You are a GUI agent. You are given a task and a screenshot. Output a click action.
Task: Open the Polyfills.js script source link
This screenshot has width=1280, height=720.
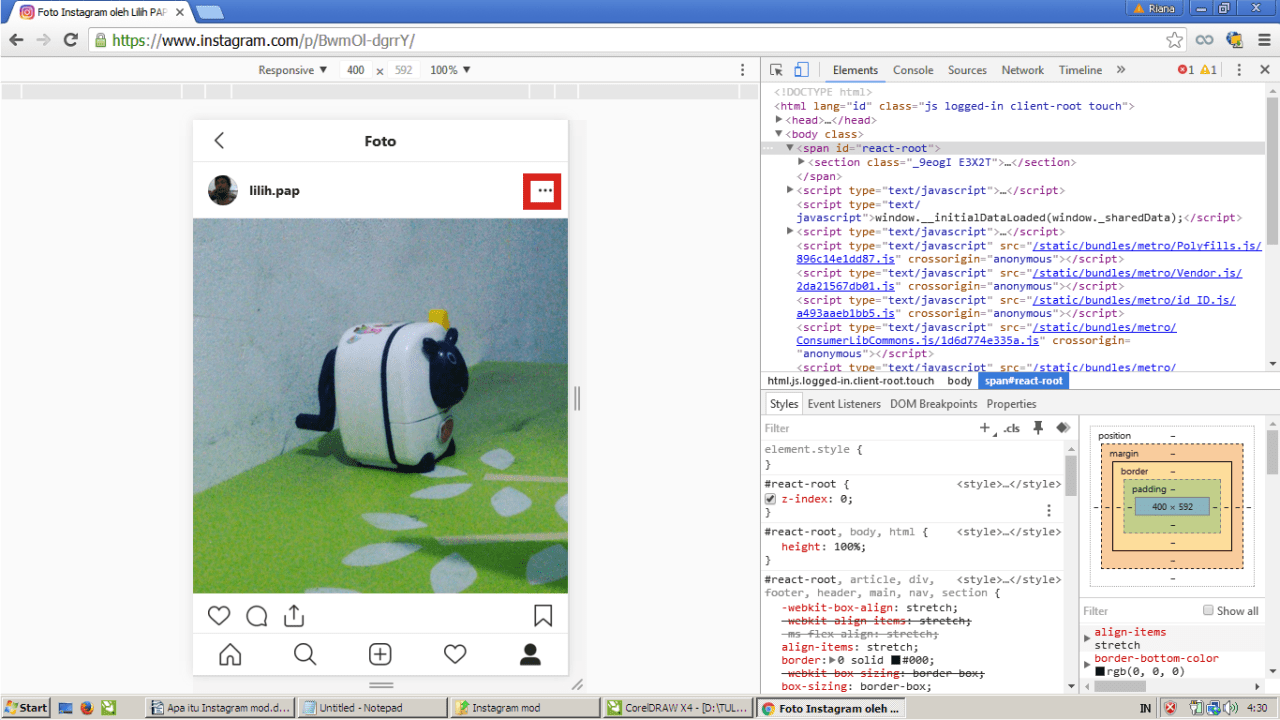(x=1029, y=252)
